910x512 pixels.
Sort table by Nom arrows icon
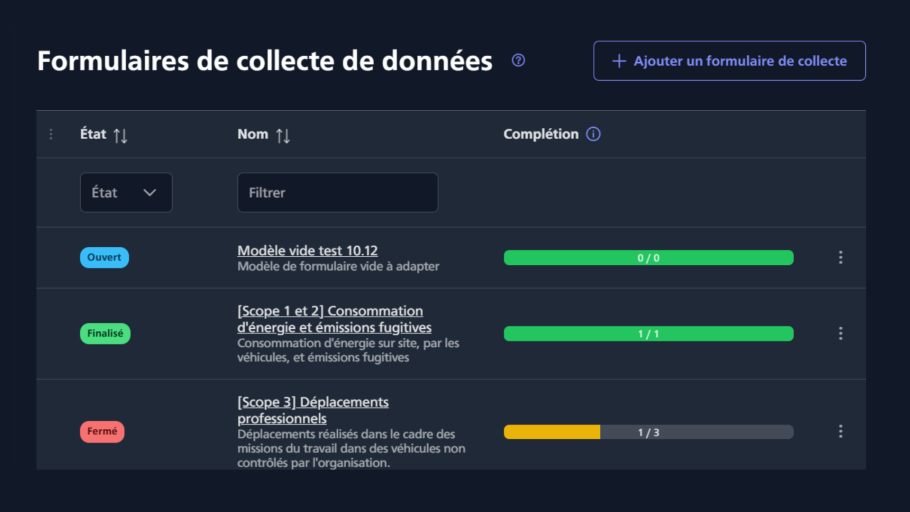pyautogui.click(x=283, y=135)
